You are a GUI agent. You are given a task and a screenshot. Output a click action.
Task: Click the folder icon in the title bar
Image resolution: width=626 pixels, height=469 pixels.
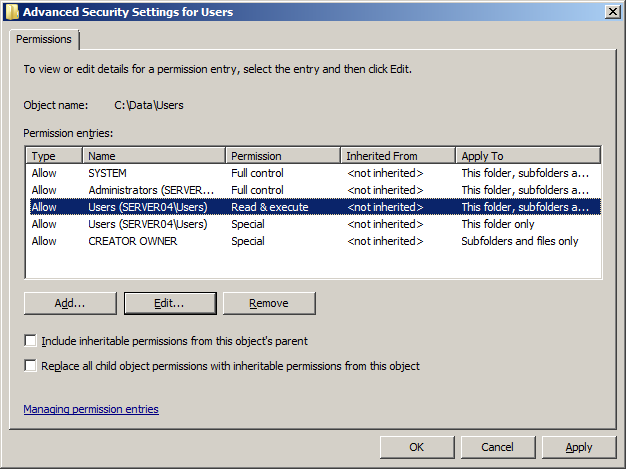pos(12,12)
